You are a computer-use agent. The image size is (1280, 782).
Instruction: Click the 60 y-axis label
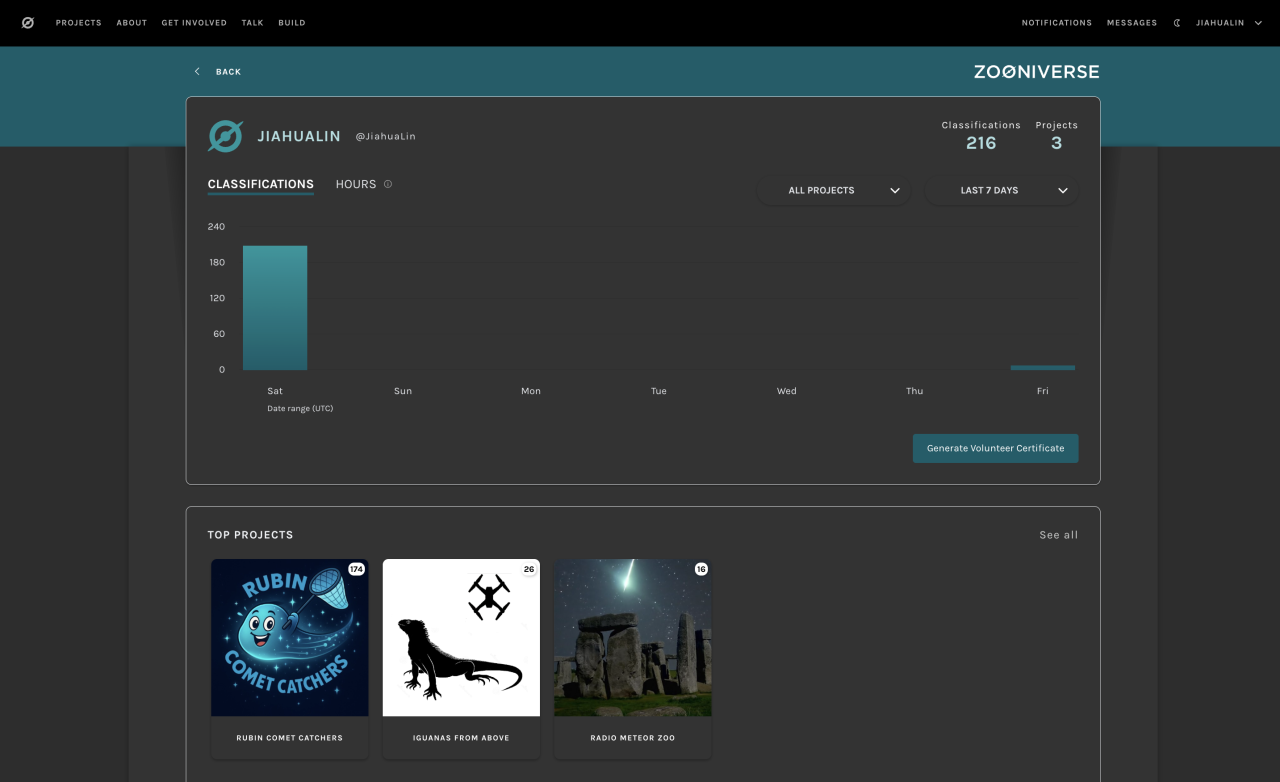click(219, 334)
